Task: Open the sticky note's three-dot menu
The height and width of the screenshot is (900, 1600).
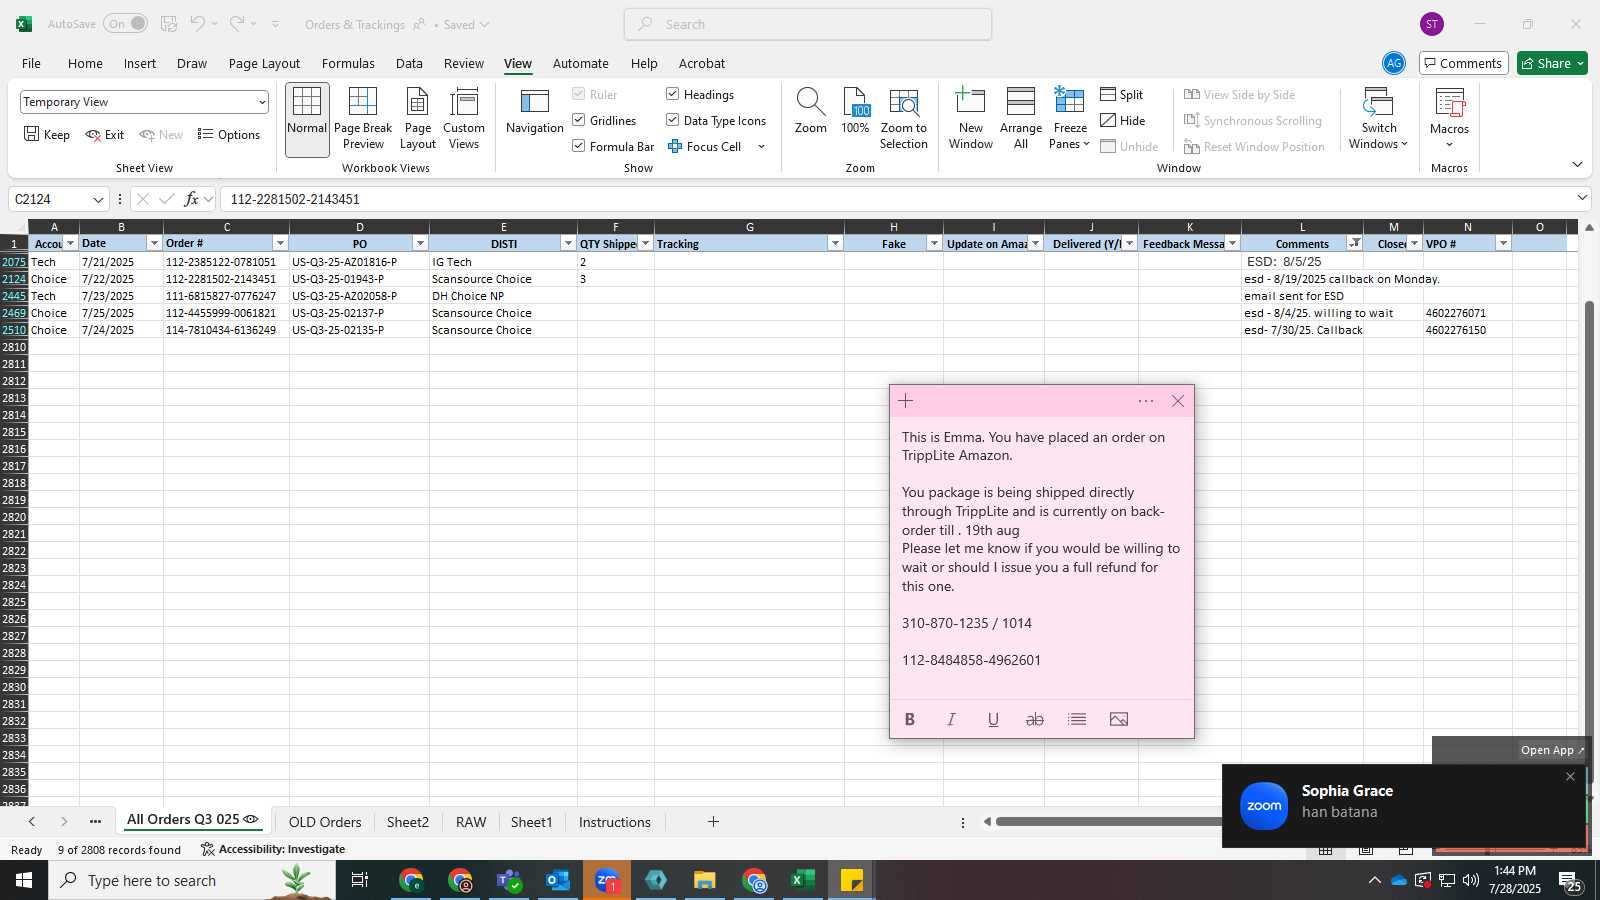Action: (1146, 401)
